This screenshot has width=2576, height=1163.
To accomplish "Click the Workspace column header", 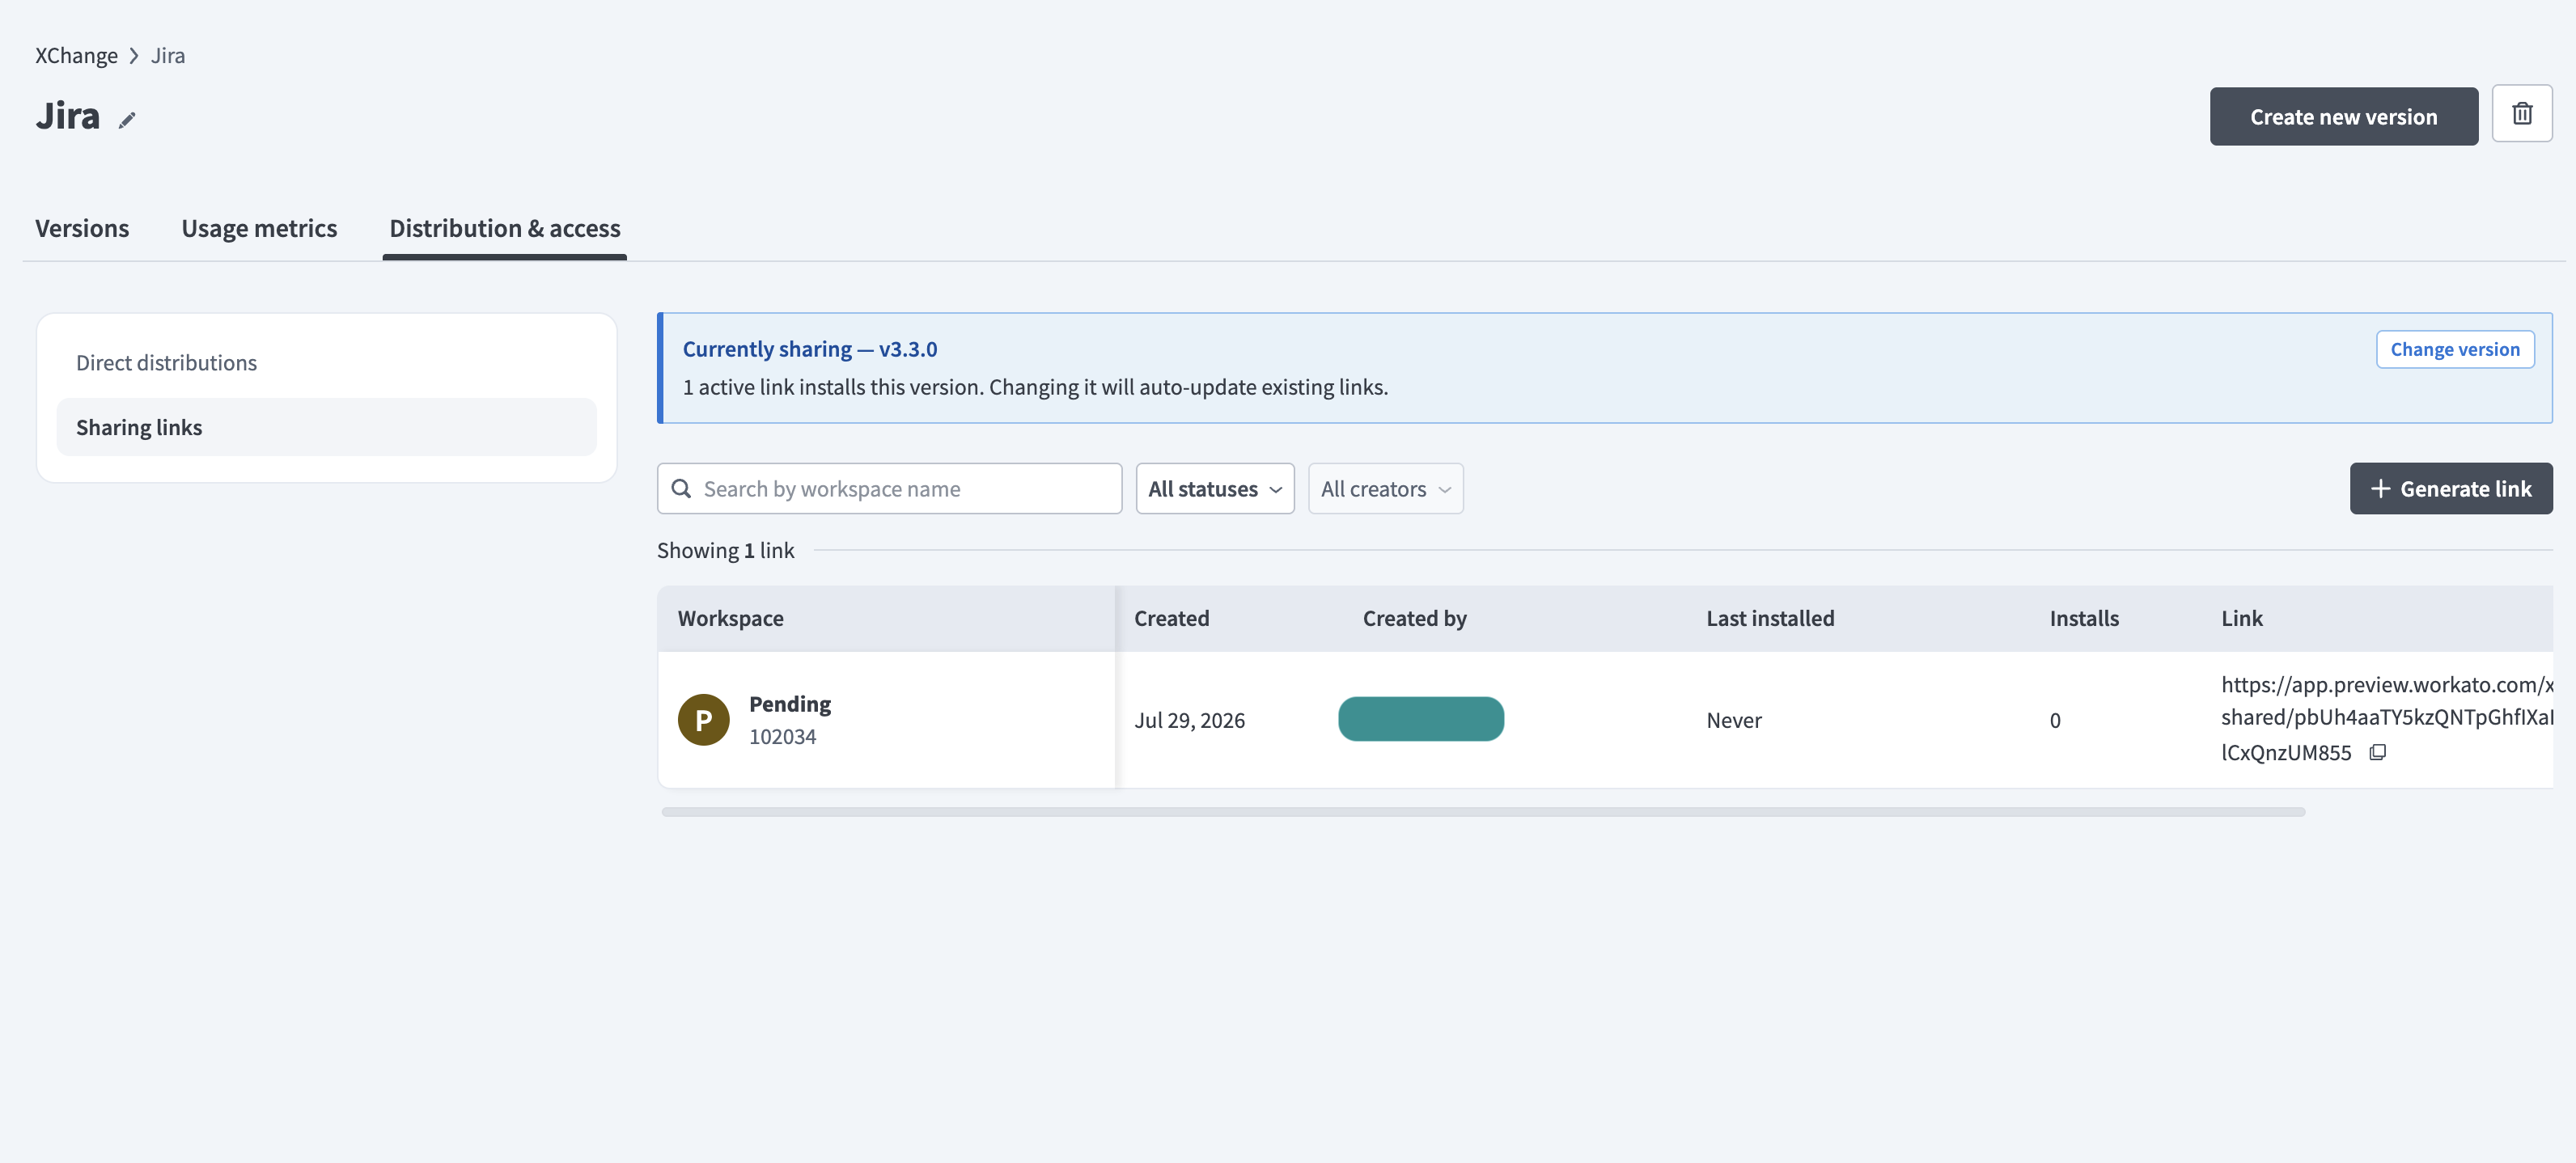I will [x=730, y=618].
